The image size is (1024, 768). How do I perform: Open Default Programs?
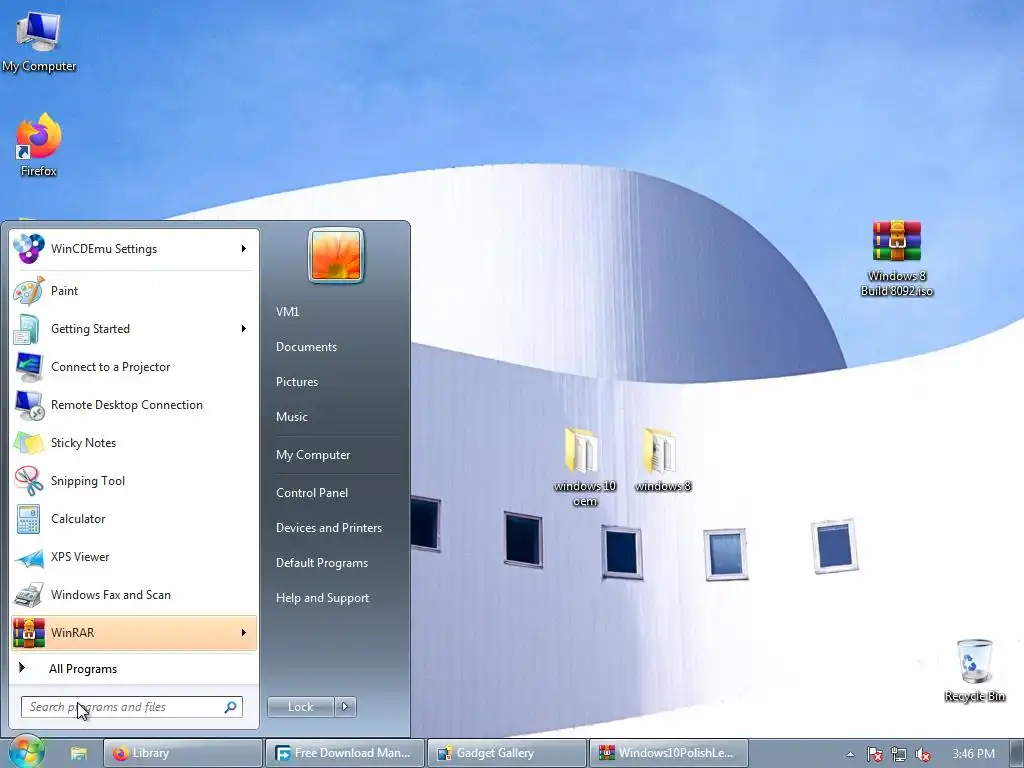click(321, 563)
